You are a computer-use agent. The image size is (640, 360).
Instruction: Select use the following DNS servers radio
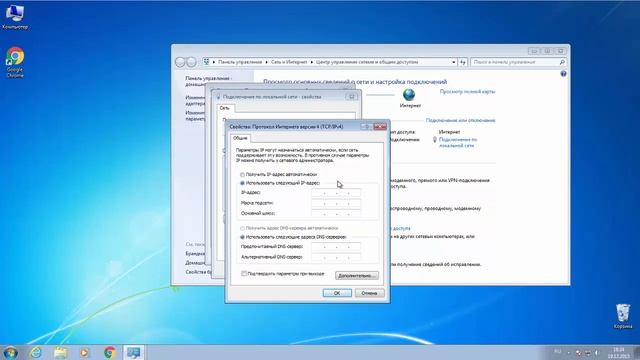click(x=242, y=237)
